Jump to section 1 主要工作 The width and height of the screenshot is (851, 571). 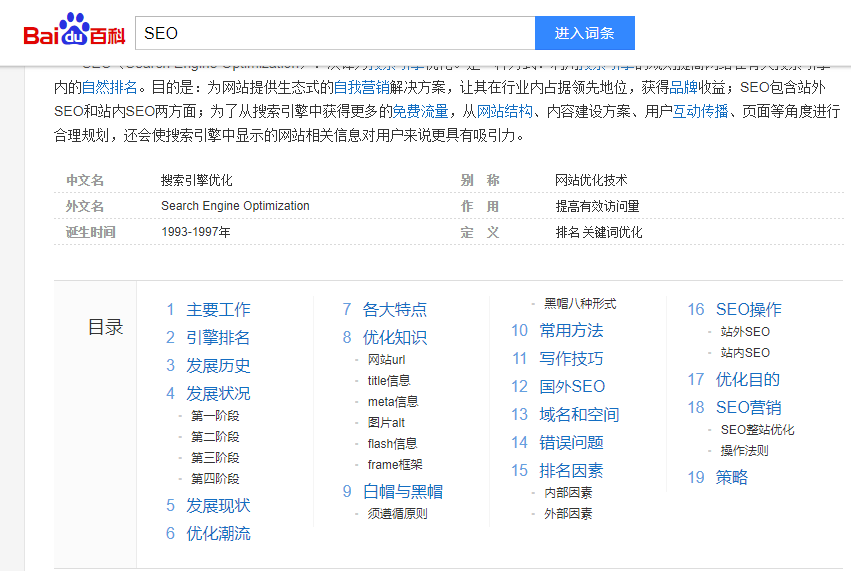click(218, 310)
